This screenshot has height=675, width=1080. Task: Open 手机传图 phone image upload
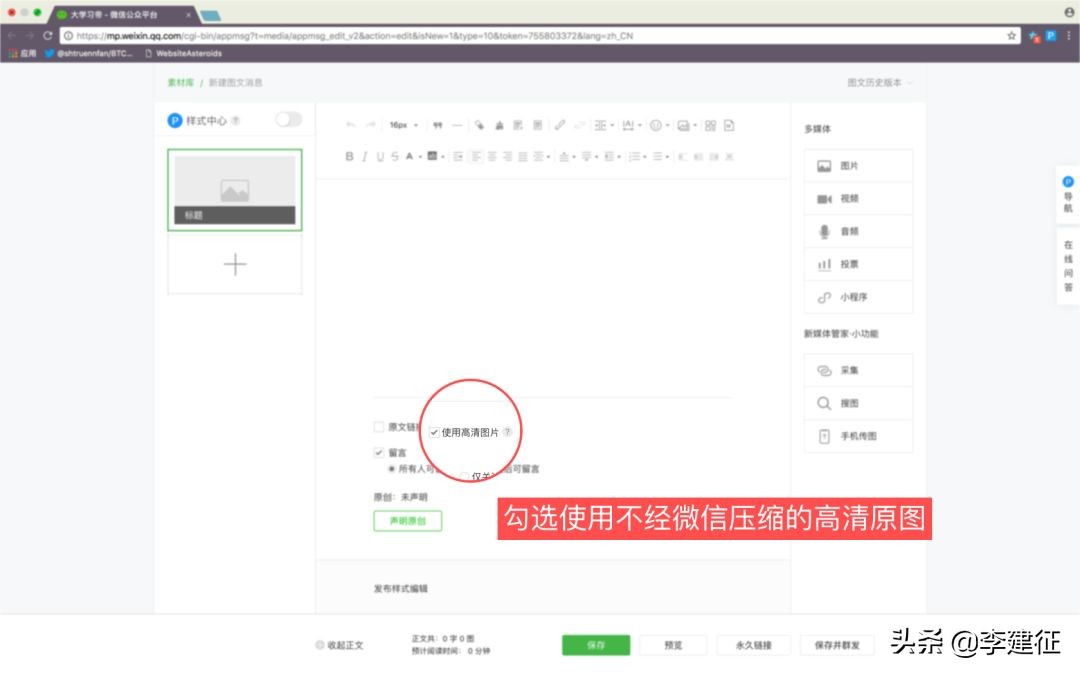[x=857, y=436]
